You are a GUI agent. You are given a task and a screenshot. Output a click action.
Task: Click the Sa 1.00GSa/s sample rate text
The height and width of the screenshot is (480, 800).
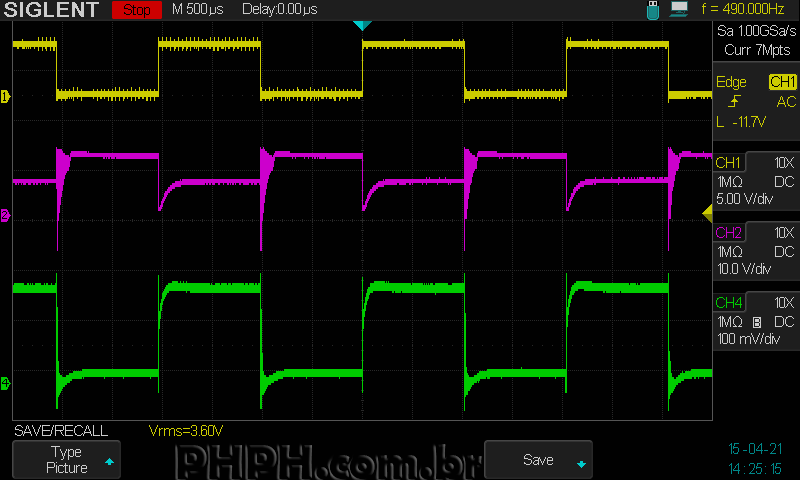(756, 31)
